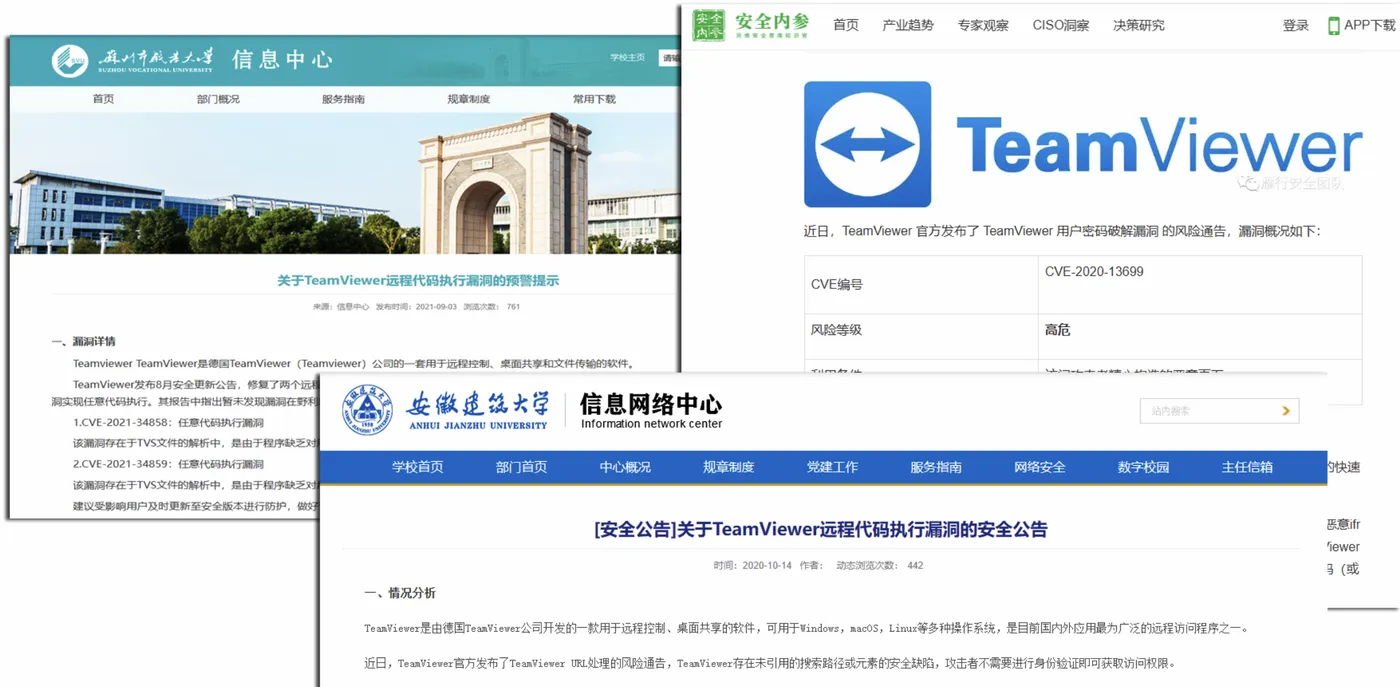The image size is (1400, 687).
Task: Click the Suzhou Vocational University logo
Action: [132, 60]
